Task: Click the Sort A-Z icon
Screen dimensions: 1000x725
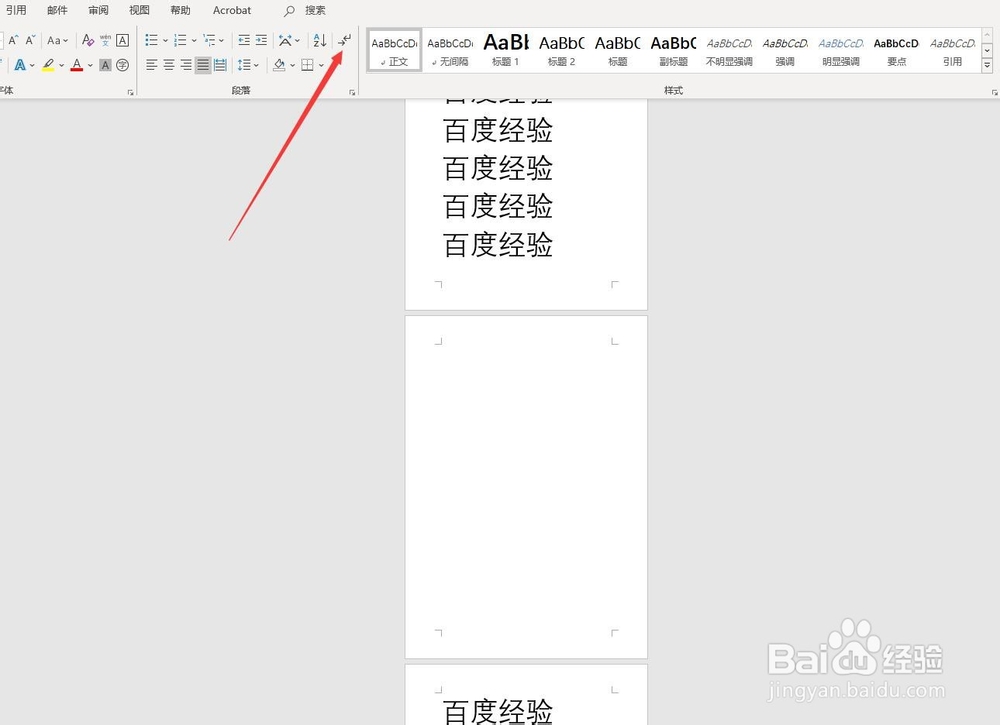Action: point(320,40)
